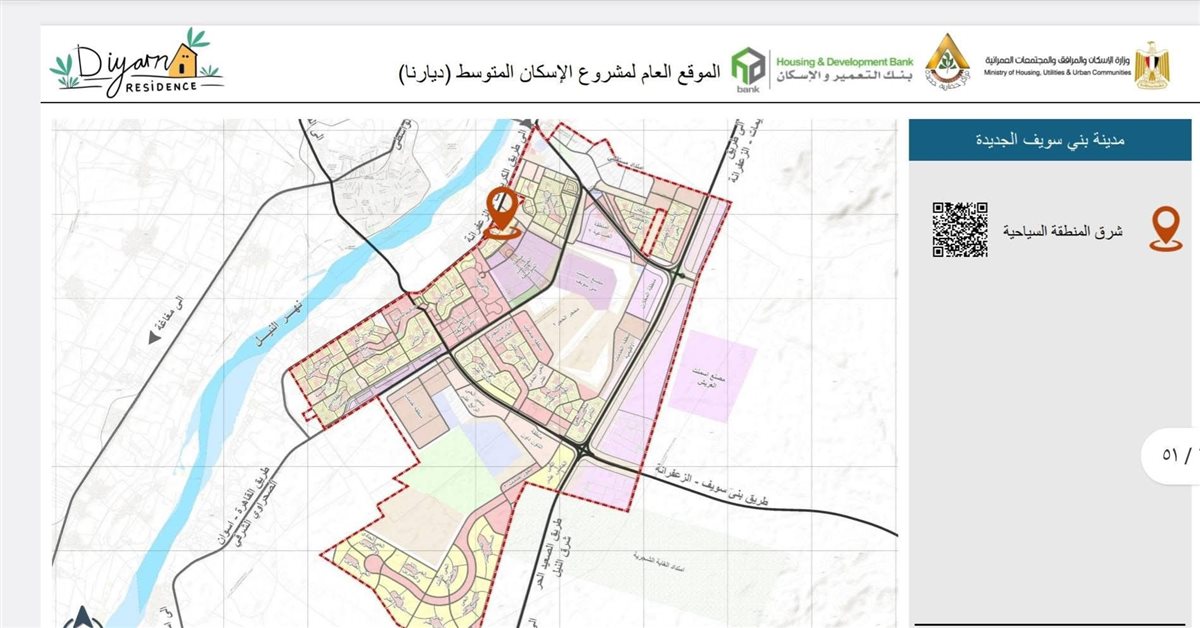Click the north compass arrow on the map
This screenshot has height=628, width=1200.
84,617
